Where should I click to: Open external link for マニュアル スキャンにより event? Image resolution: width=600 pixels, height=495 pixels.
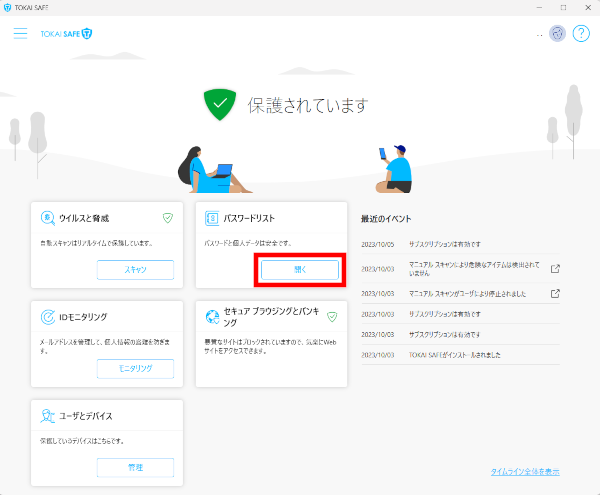(x=555, y=269)
